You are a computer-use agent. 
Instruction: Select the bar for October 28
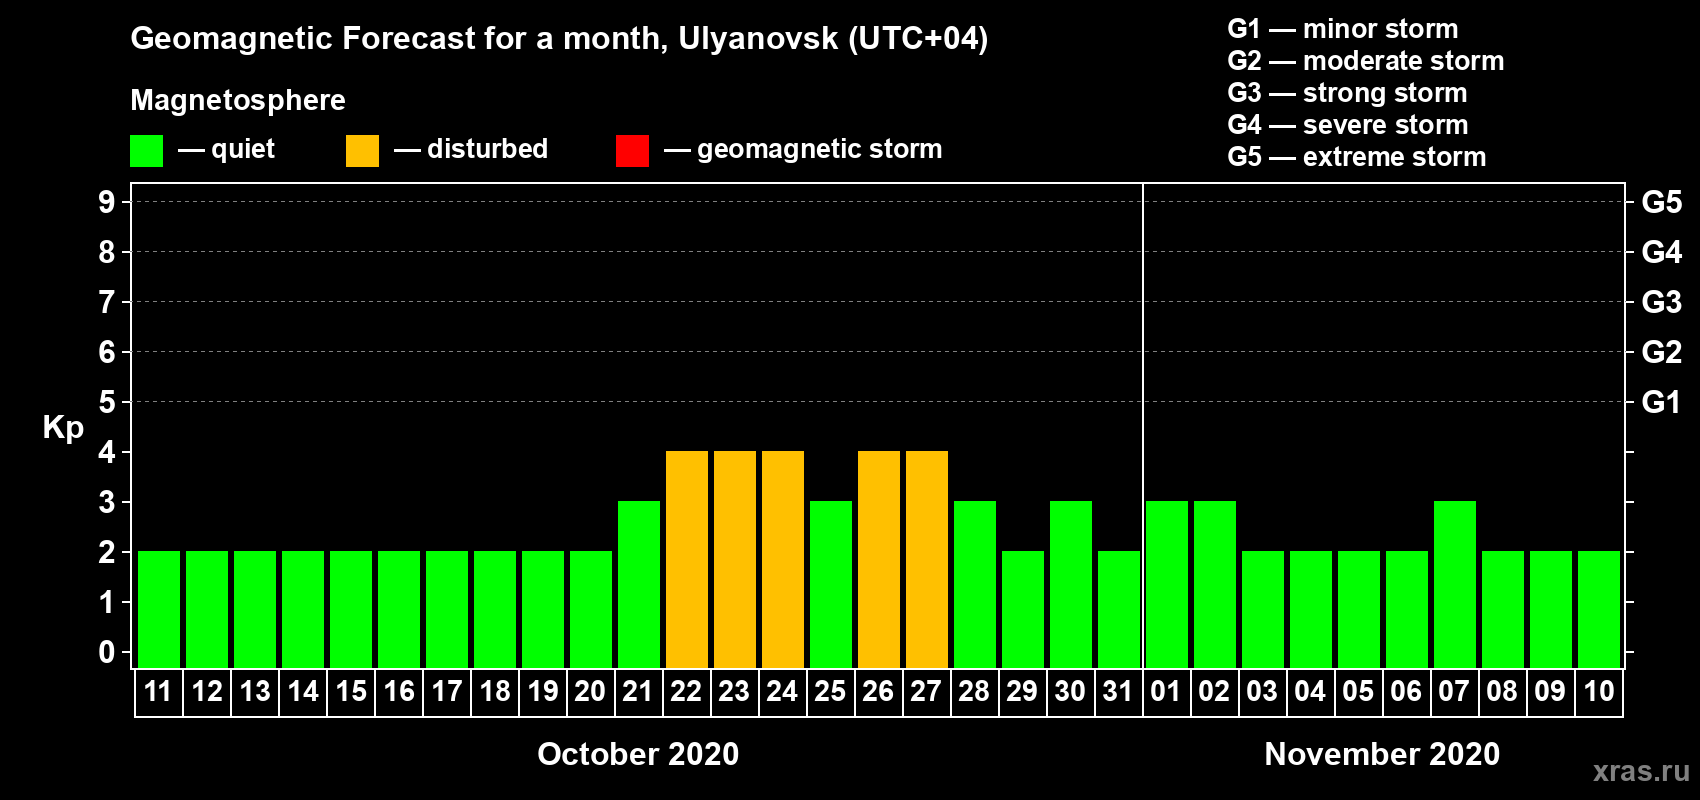(x=975, y=584)
